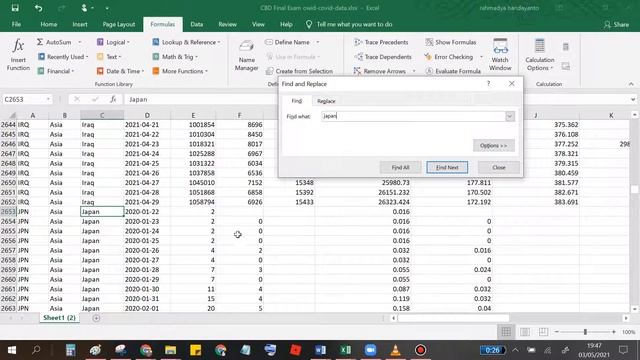640x360 pixels.
Task: Open Recently Used functions
Action: point(62,57)
